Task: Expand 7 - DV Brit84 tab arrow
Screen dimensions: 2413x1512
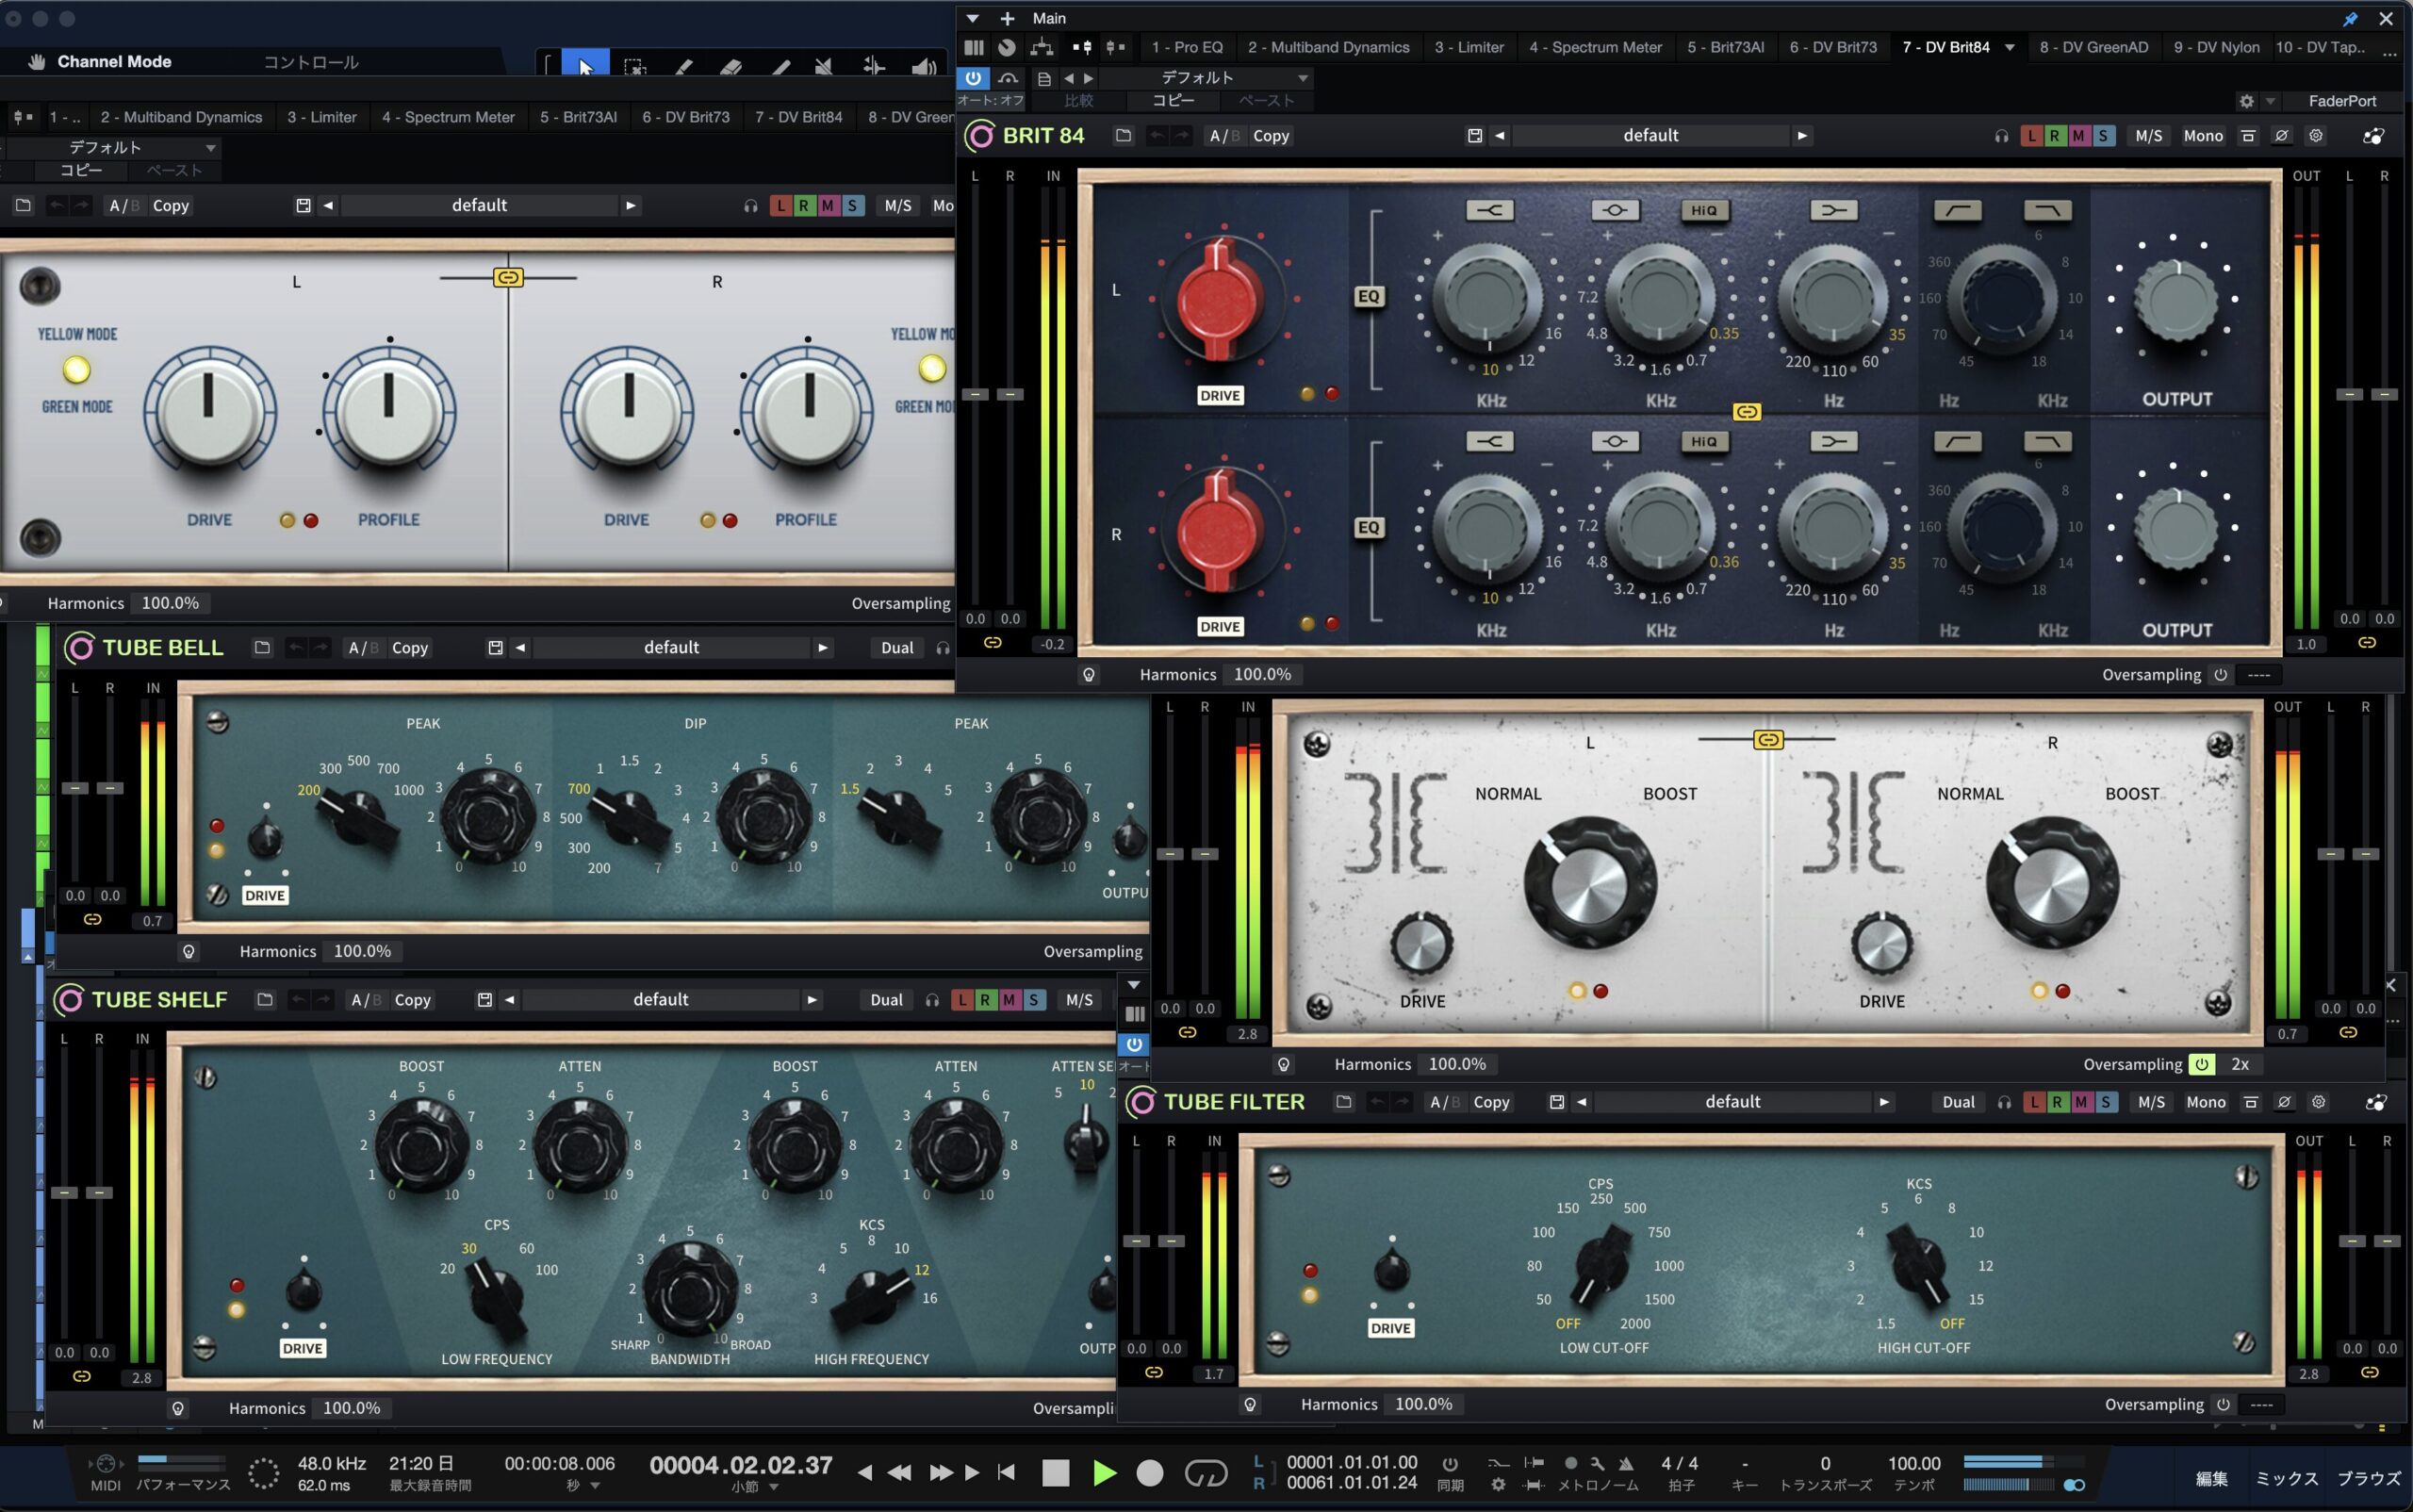Action: click(x=2009, y=47)
